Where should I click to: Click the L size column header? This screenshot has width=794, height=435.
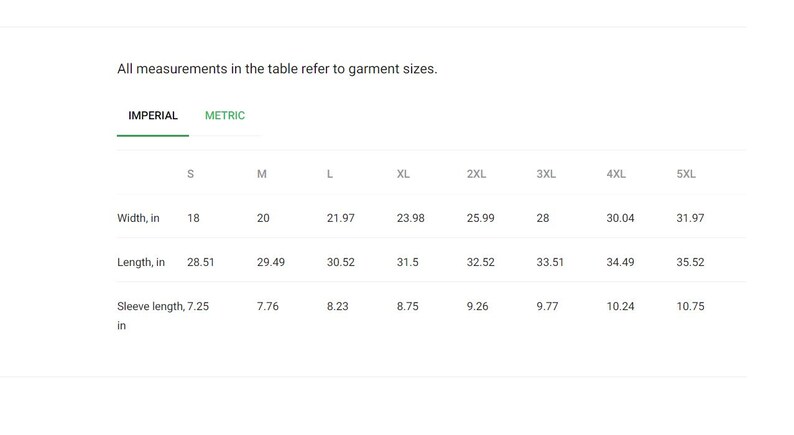pyautogui.click(x=330, y=174)
